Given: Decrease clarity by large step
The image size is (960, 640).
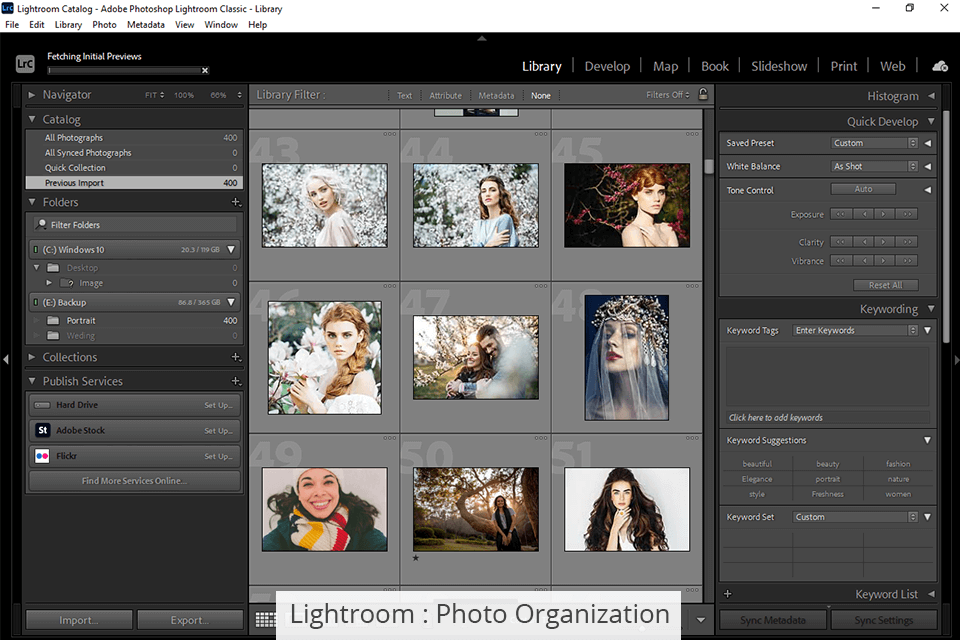Looking at the screenshot, I should pyautogui.click(x=841, y=242).
